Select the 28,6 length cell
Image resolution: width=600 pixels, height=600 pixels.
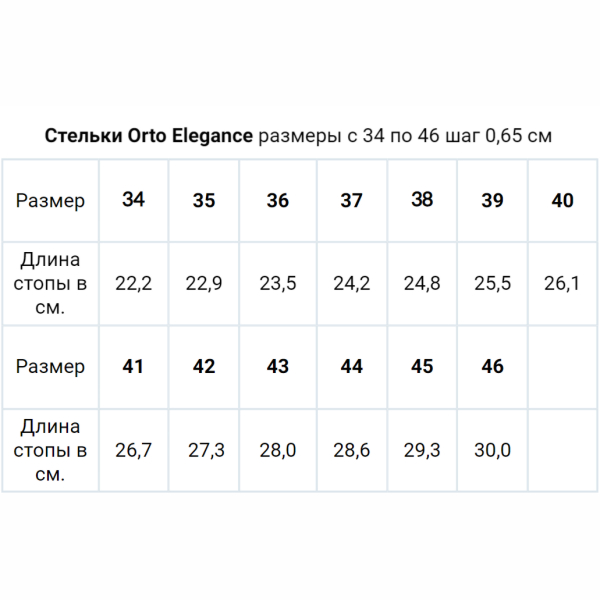351,450
